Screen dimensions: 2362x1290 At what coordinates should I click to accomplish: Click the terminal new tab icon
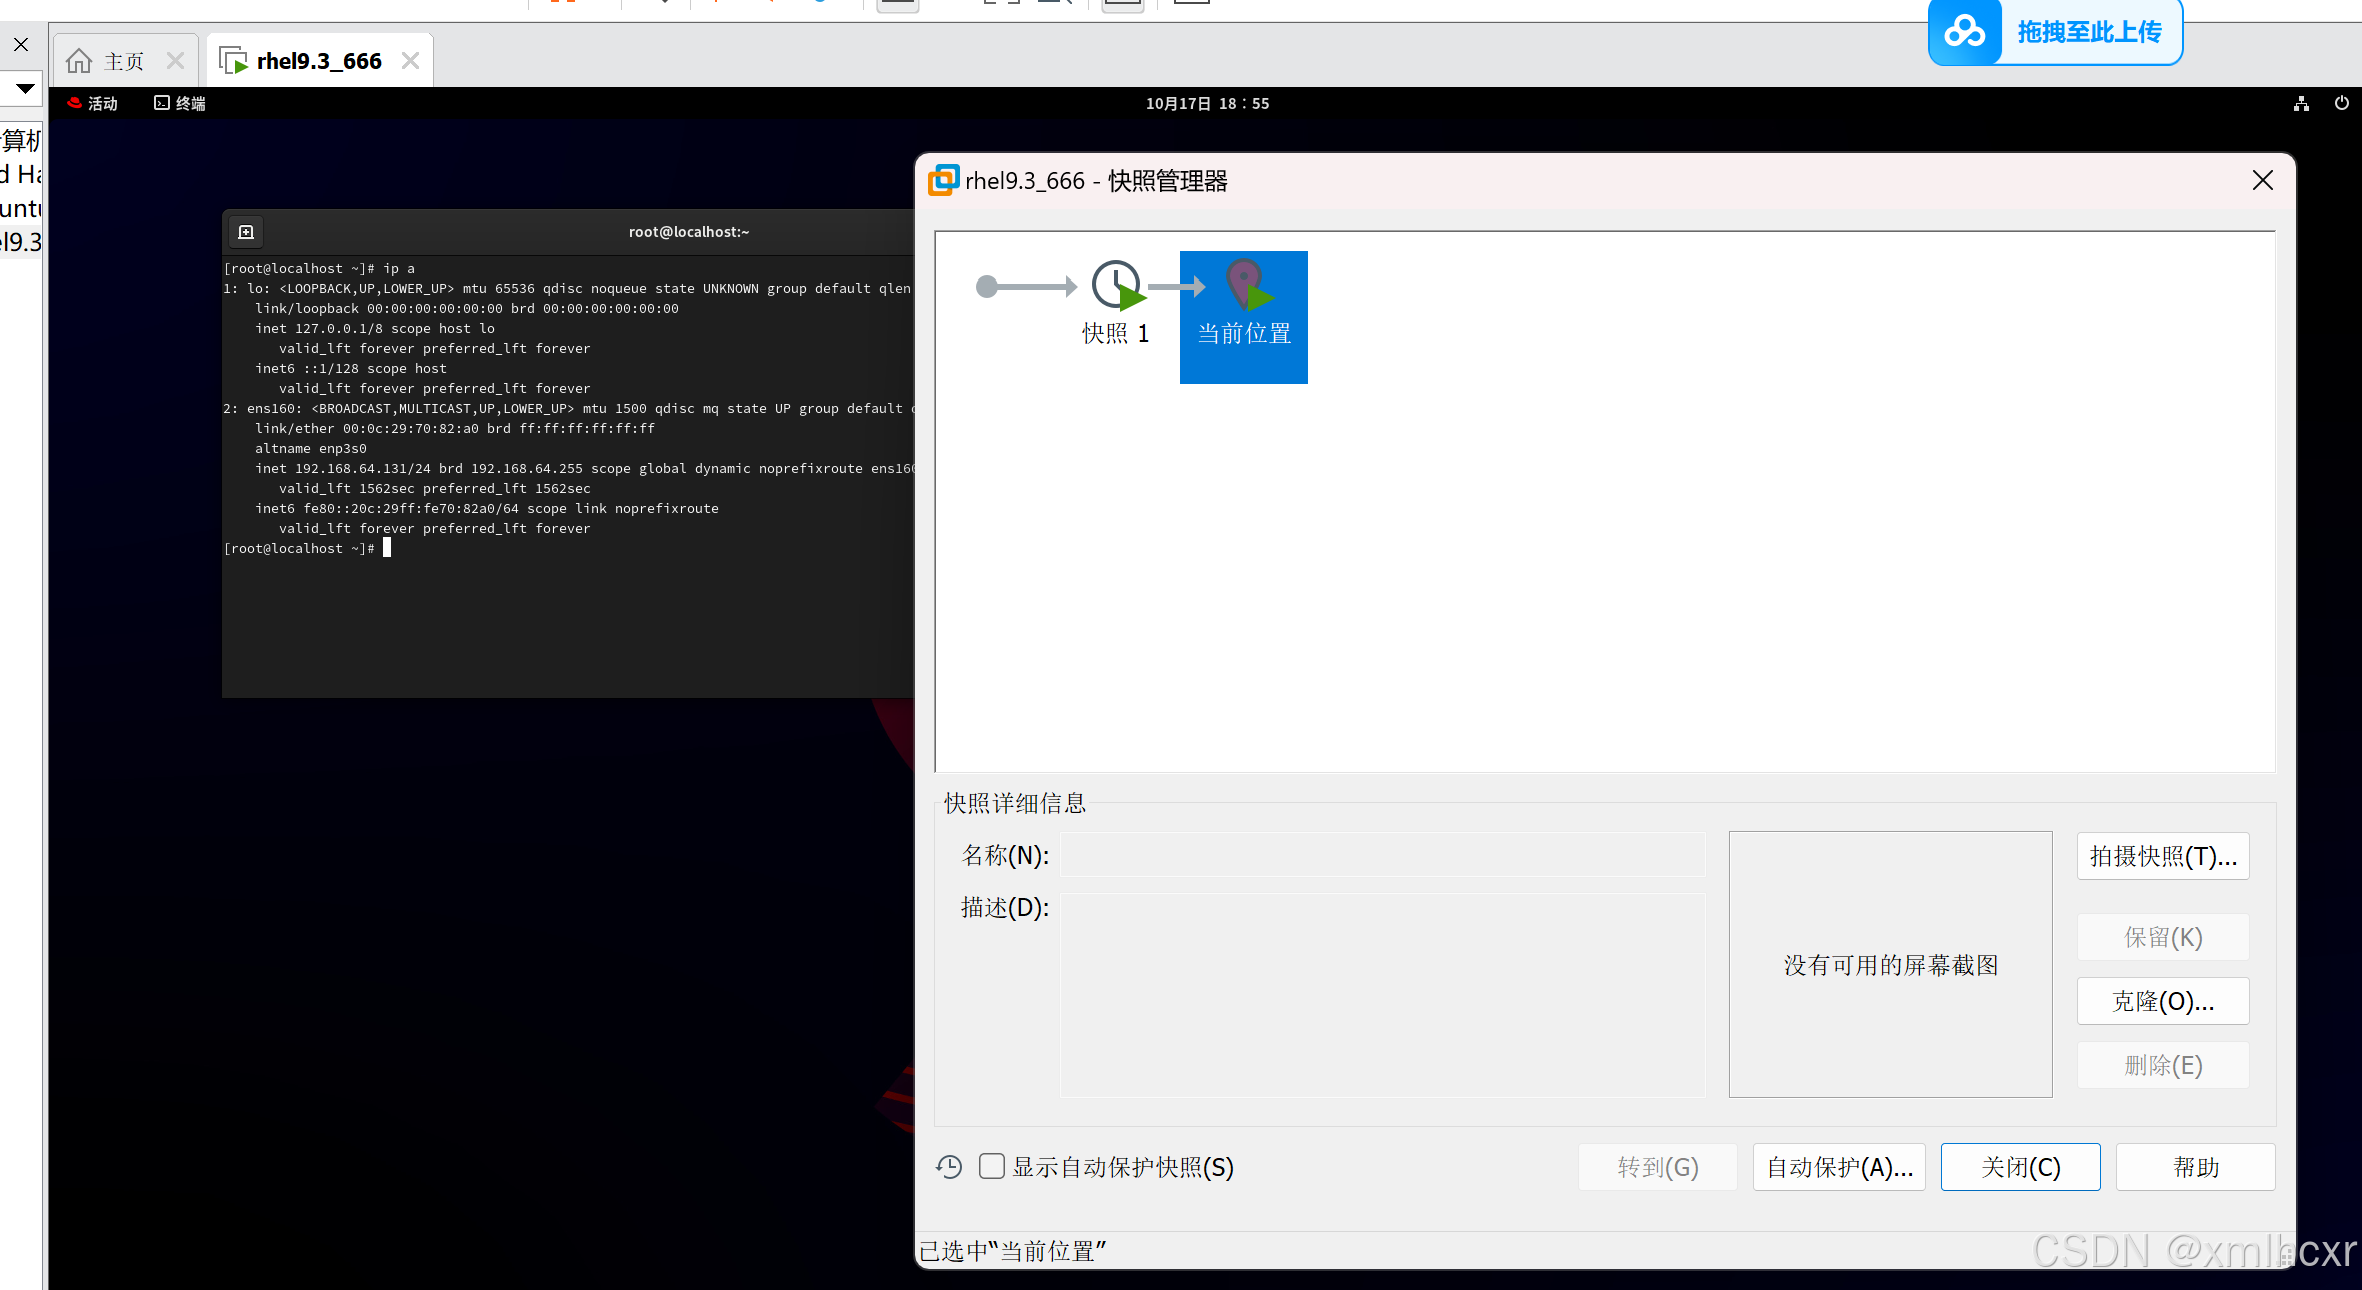(246, 232)
